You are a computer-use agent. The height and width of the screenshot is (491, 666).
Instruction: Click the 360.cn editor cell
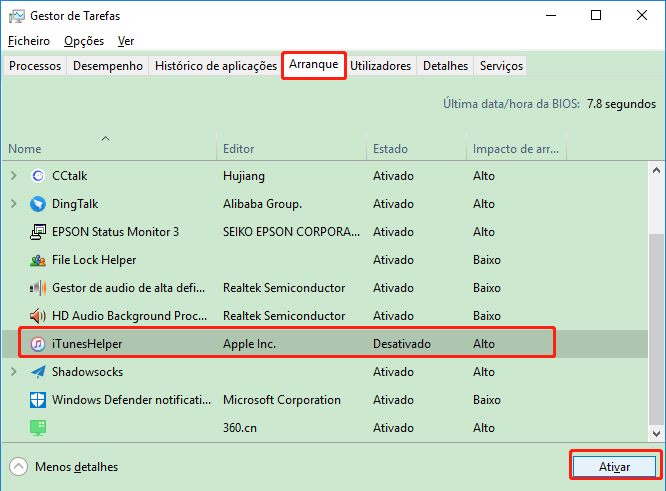point(240,428)
